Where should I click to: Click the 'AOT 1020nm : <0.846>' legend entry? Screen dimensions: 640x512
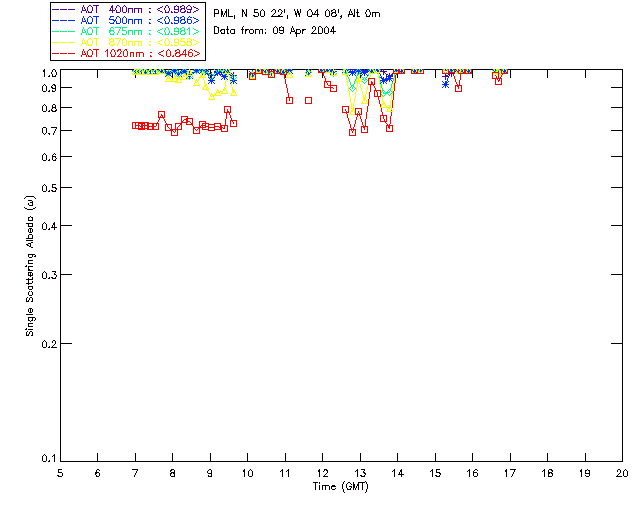(127, 53)
